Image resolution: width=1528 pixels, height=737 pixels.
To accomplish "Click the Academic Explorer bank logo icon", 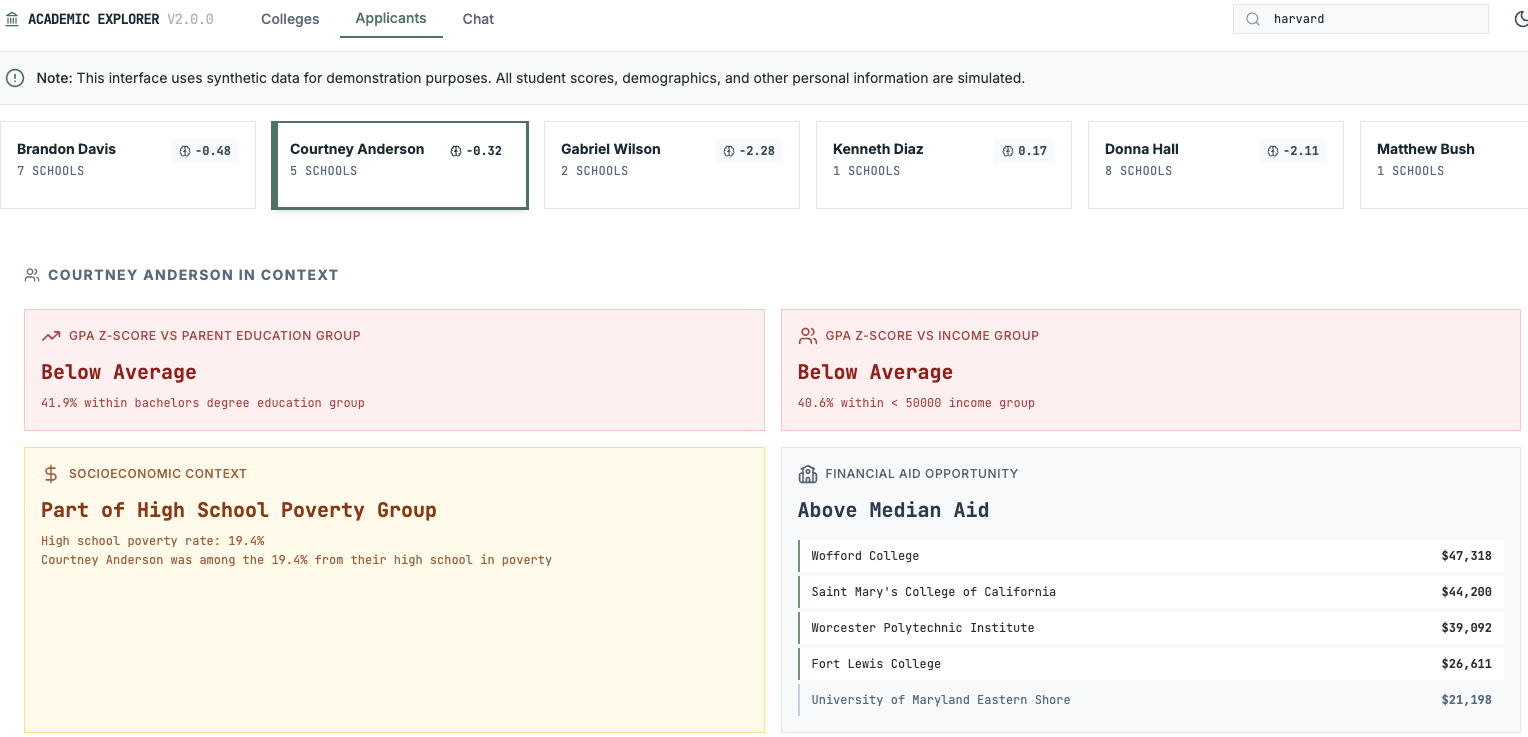I will (x=11, y=17).
